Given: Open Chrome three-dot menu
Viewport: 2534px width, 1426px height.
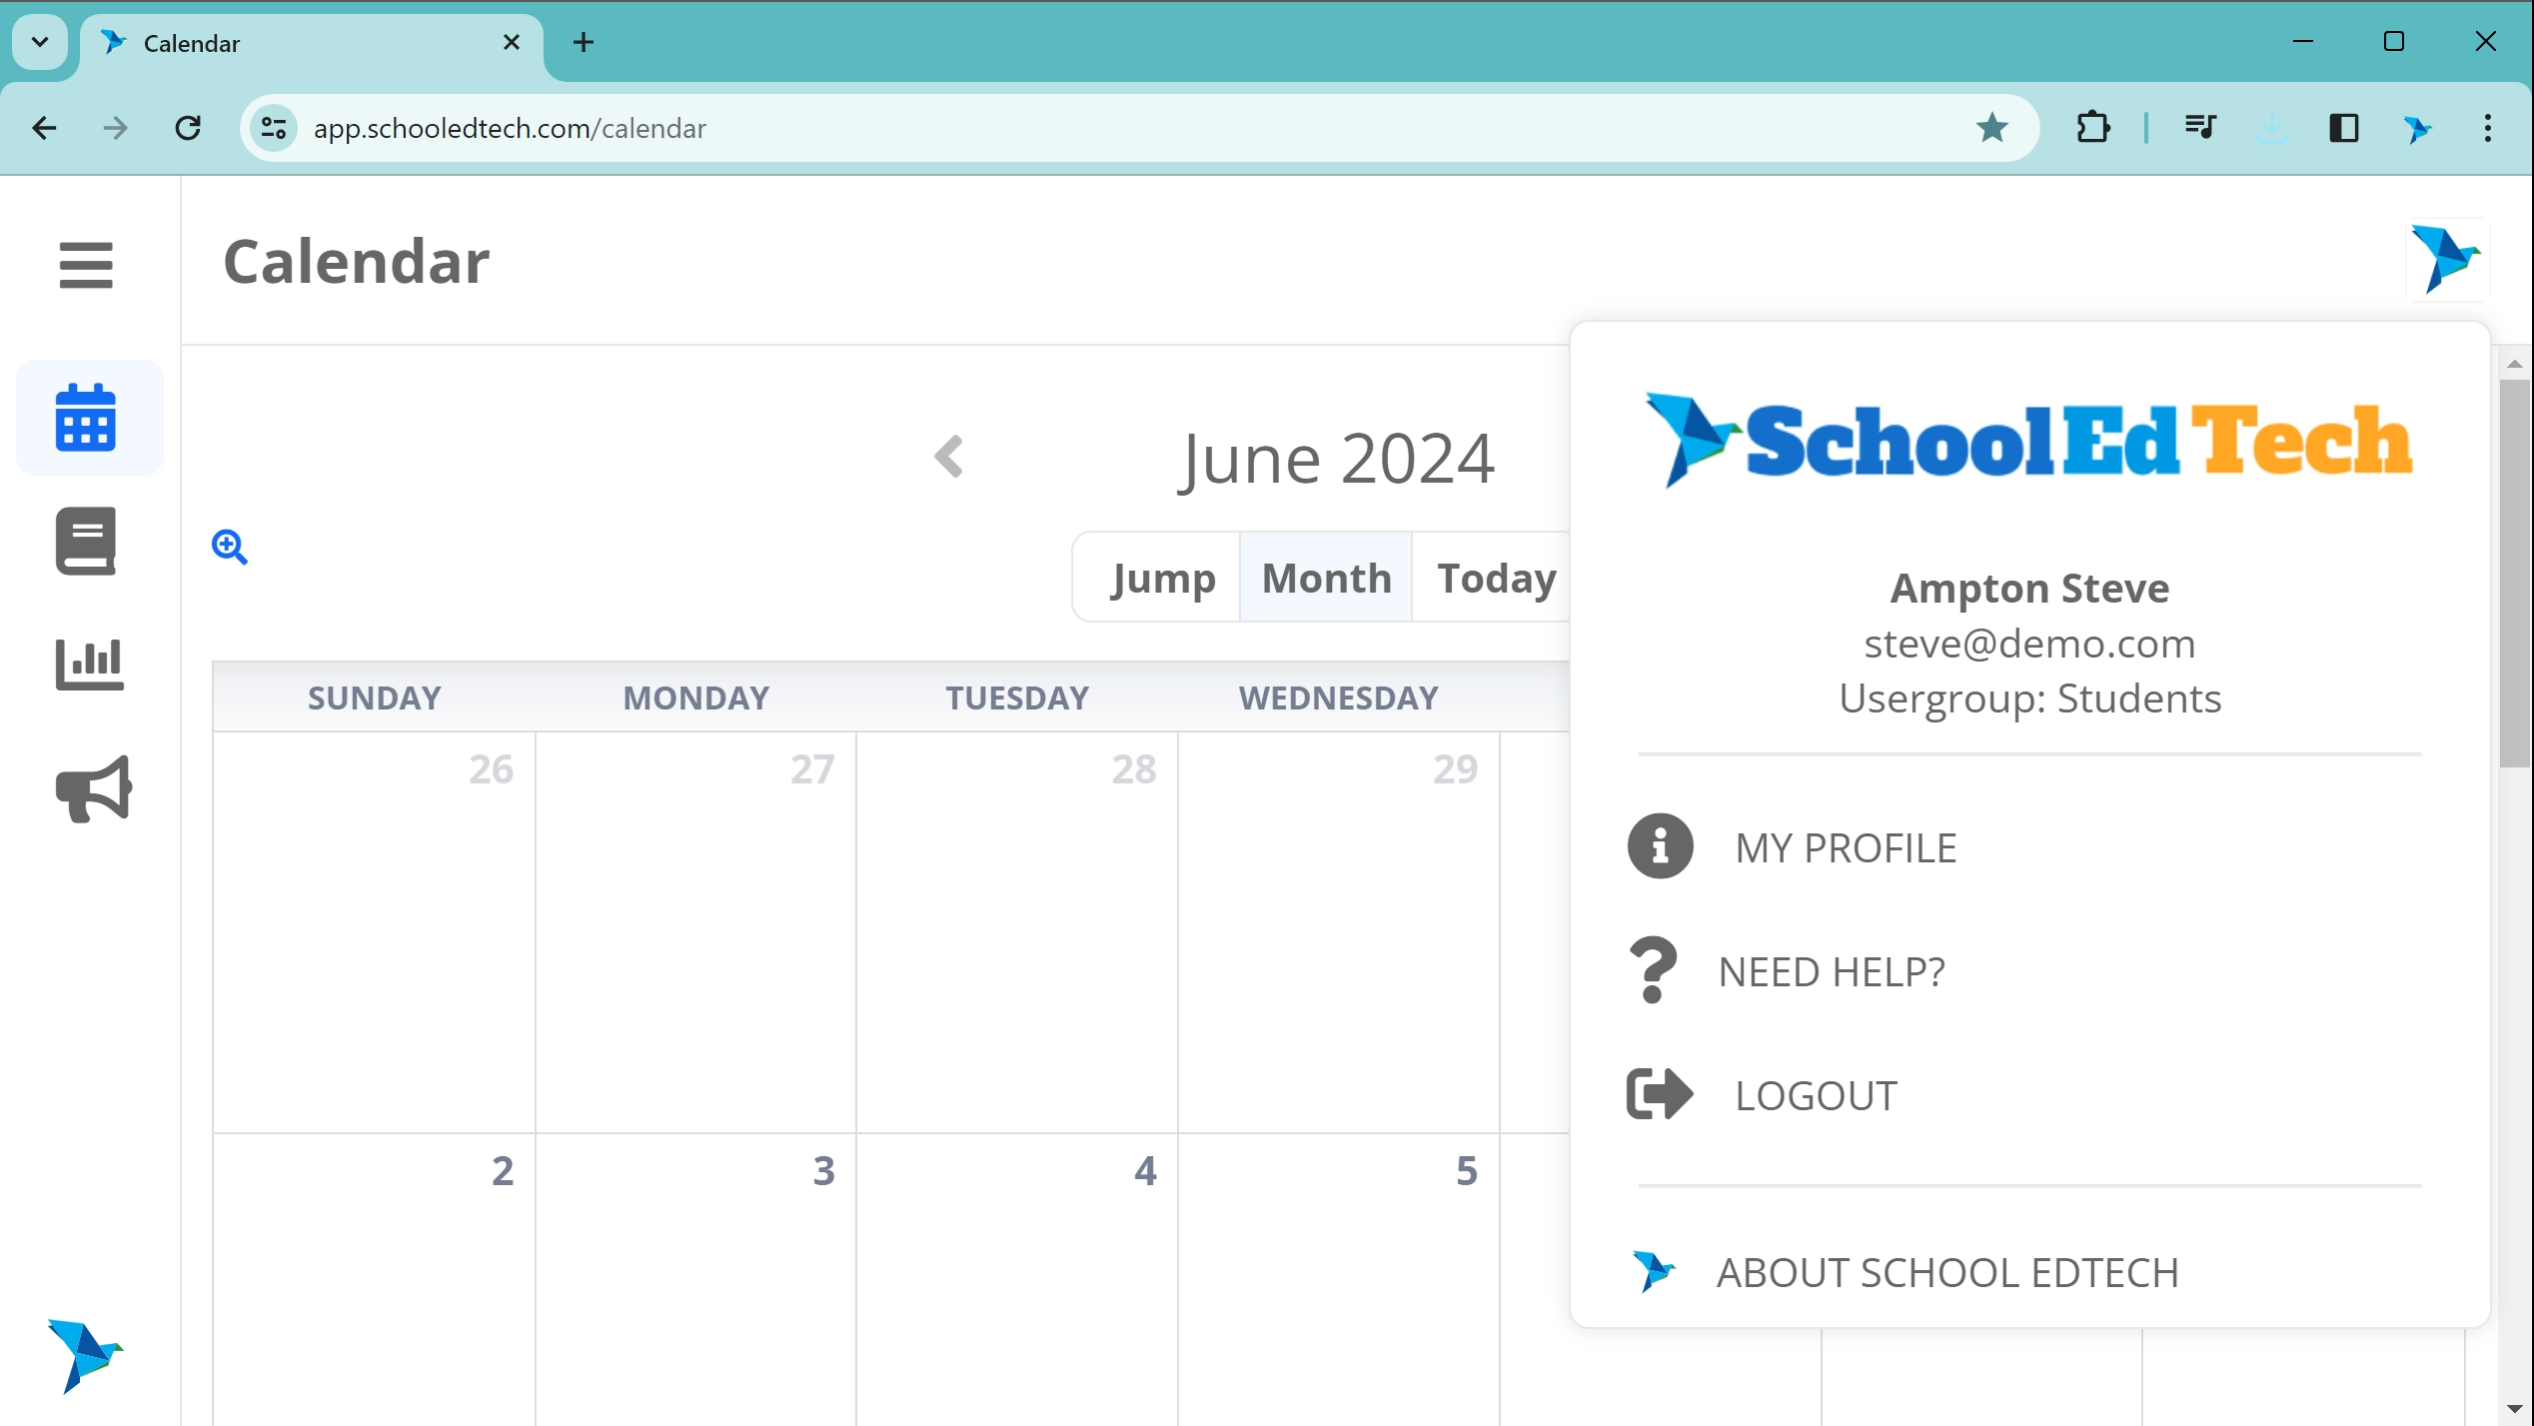Looking at the screenshot, I should pos(2487,128).
